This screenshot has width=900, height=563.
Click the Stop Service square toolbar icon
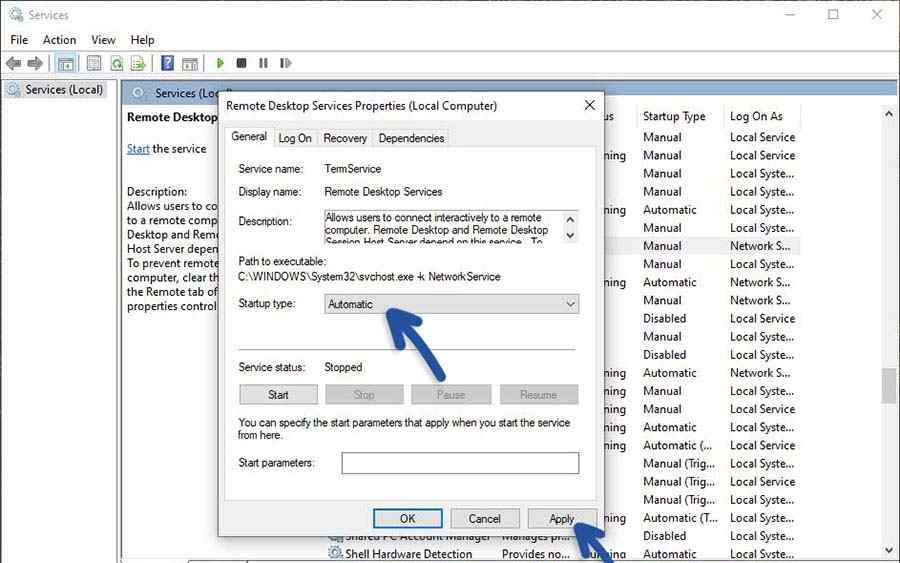[242, 63]
